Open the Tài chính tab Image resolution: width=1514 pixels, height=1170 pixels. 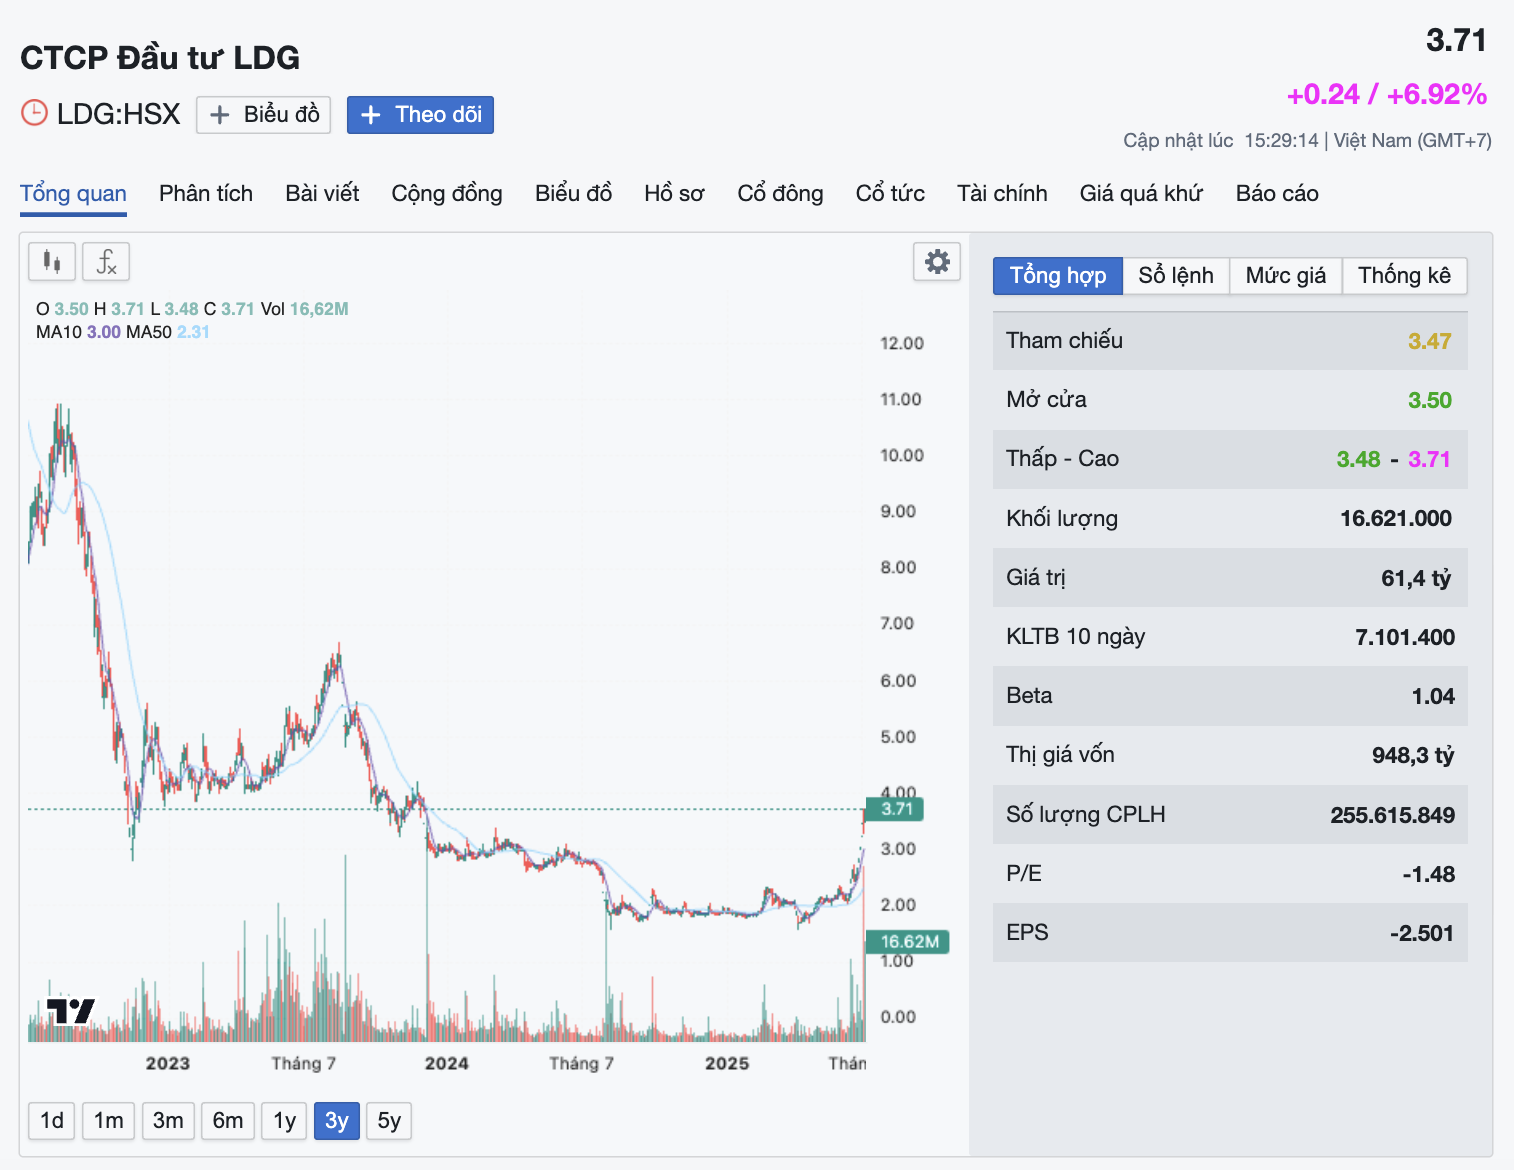coord(1002,193)
